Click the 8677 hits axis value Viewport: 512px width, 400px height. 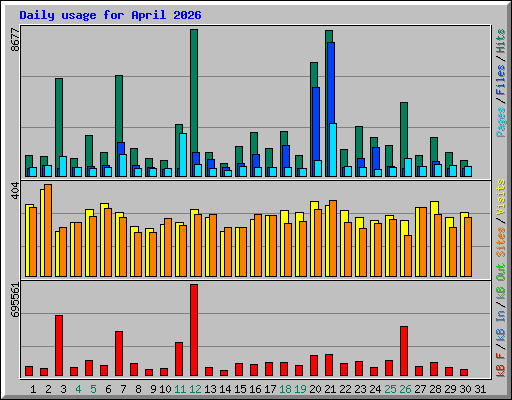point(15,40)
